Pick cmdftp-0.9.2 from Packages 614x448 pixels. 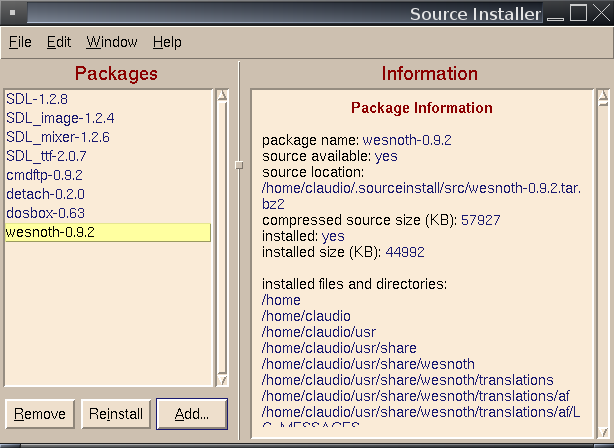point(44,175)
